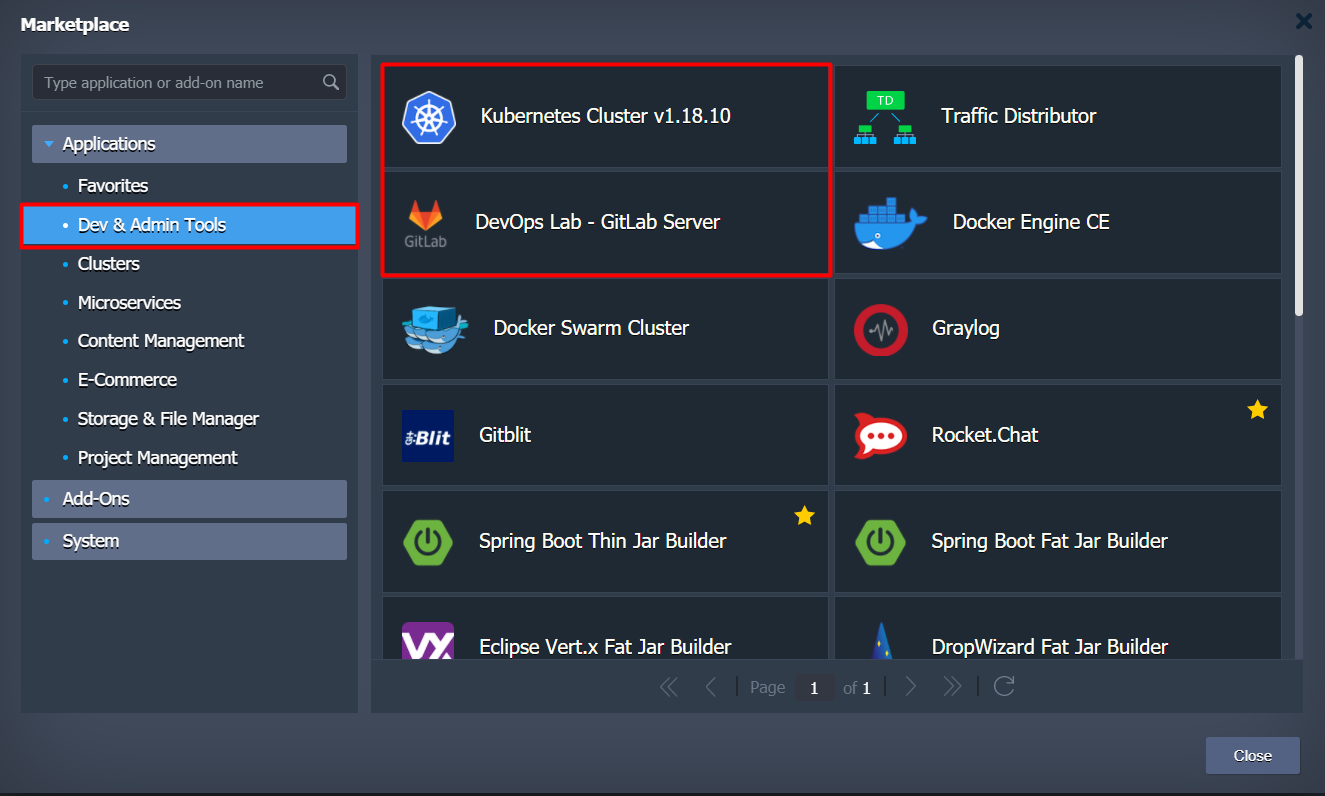The width and height of the screenshot is (1325, 796).
Task: Select Dev & Admin Tools category
Action: (x=189, y=225)
